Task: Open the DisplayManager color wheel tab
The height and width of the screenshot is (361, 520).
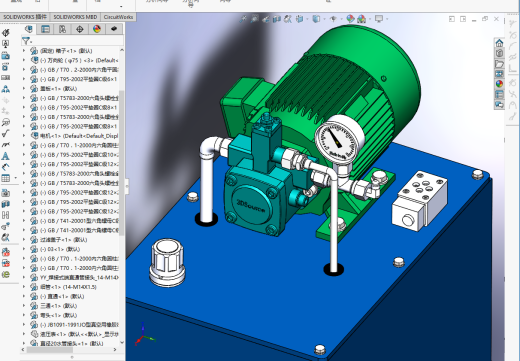Action: [x=97, y=29]
